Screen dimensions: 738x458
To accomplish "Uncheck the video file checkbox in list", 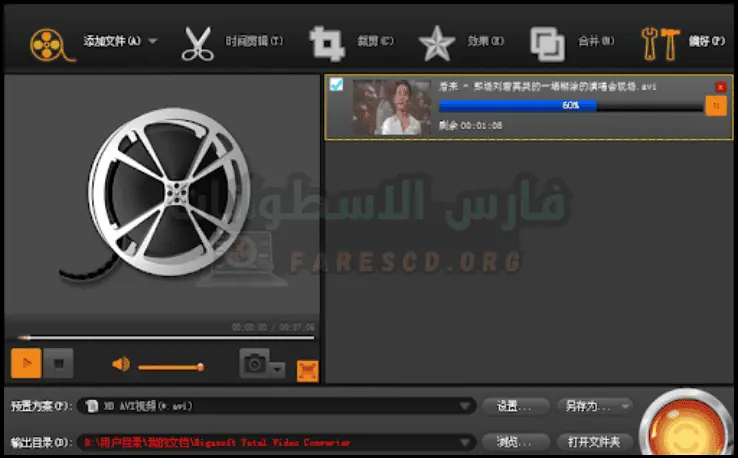I will pyautogui.click(x=336, y=85).
